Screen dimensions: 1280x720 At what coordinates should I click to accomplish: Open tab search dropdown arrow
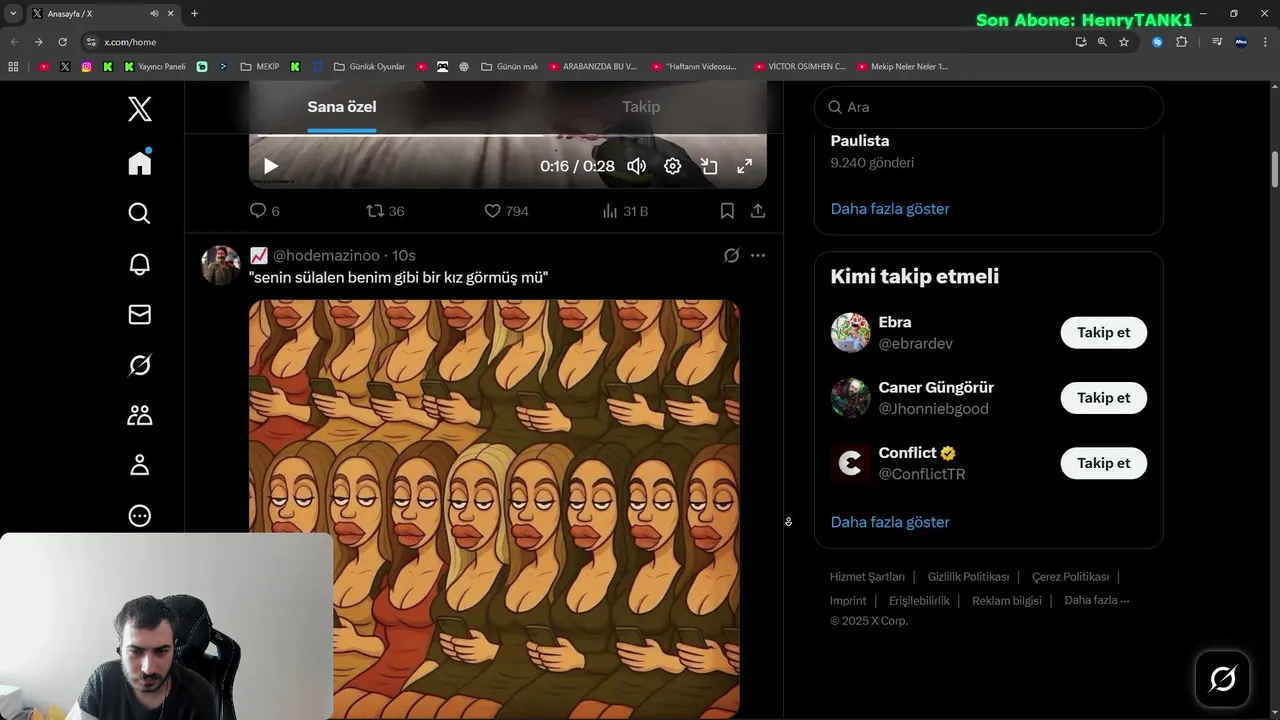point(13,13)
